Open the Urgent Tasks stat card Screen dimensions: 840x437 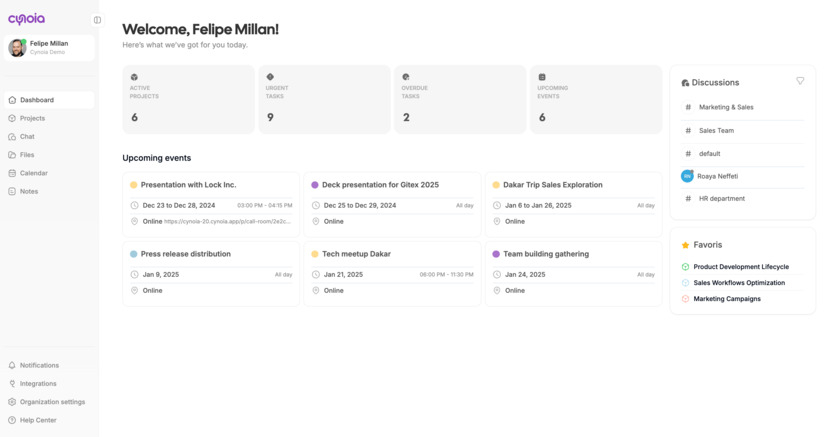pos(324,99)
